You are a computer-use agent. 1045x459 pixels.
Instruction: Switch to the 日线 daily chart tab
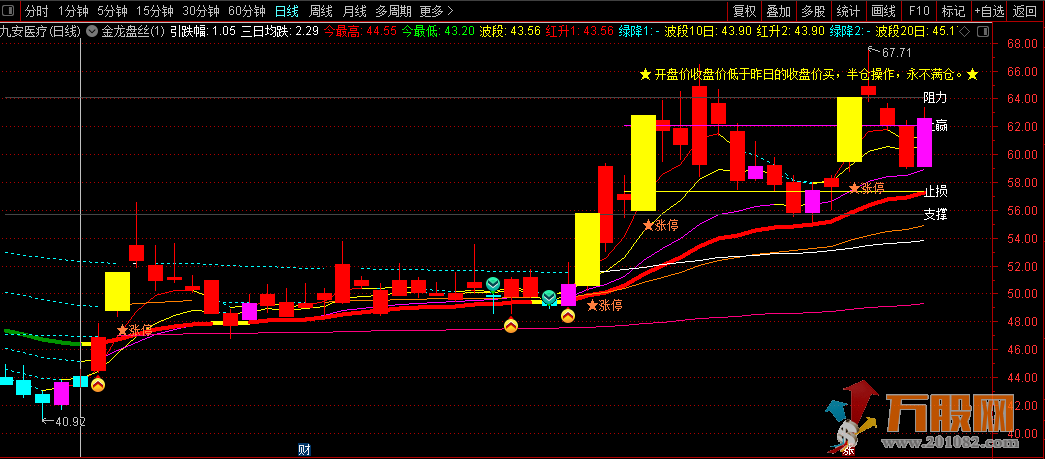pyautogui.click(x=286, y=11)
